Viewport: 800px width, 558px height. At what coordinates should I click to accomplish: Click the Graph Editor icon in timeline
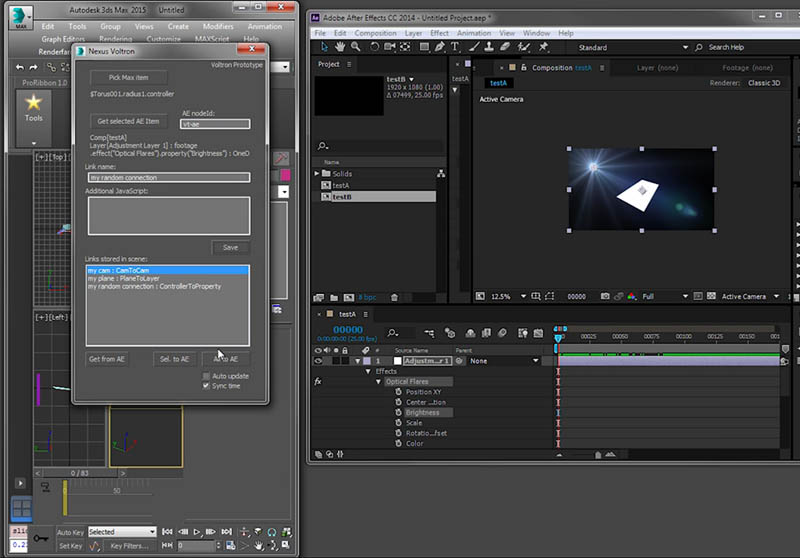click(538, 333)
